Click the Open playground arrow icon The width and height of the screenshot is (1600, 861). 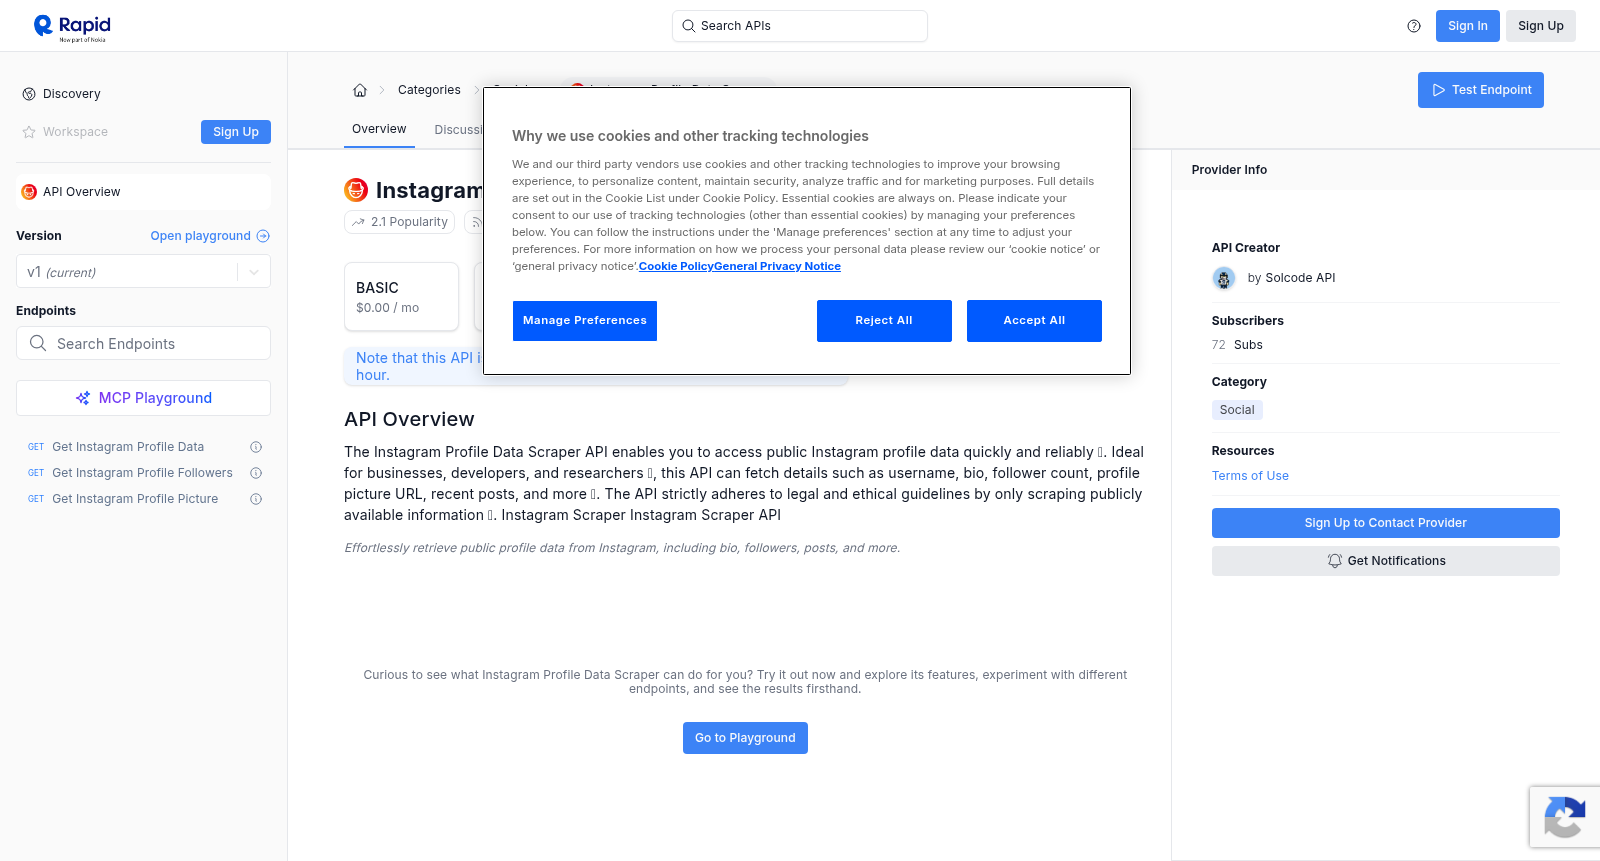(x=263, y=236)
